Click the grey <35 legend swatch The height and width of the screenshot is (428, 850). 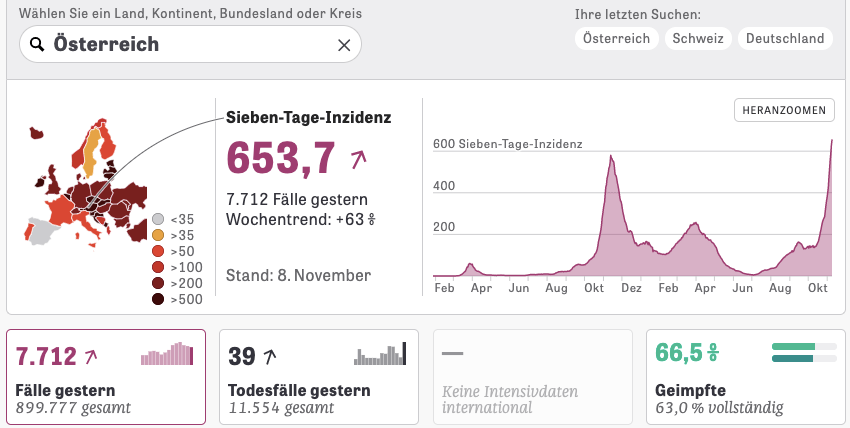point(158,219)
